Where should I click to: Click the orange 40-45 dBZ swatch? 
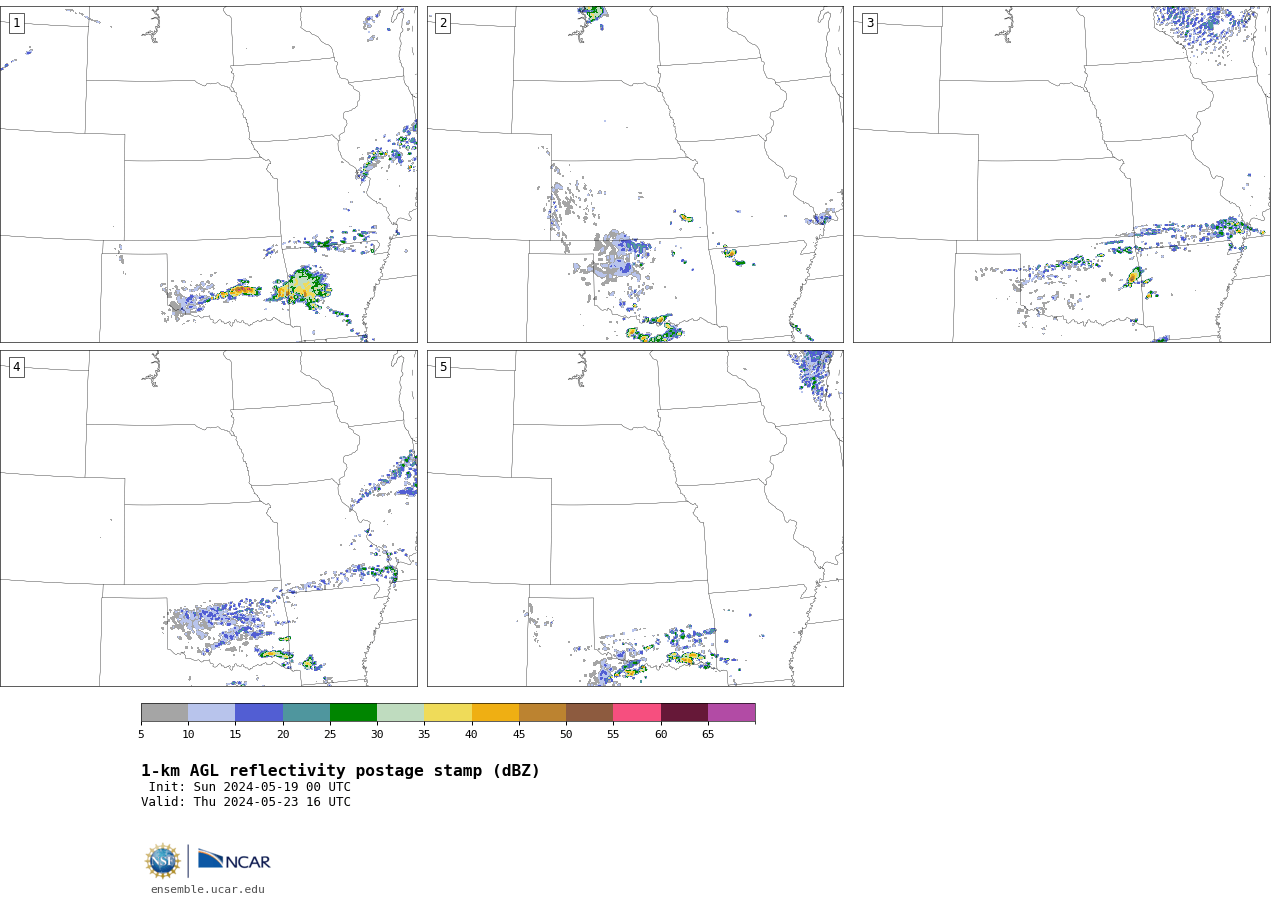pos(495,713)
